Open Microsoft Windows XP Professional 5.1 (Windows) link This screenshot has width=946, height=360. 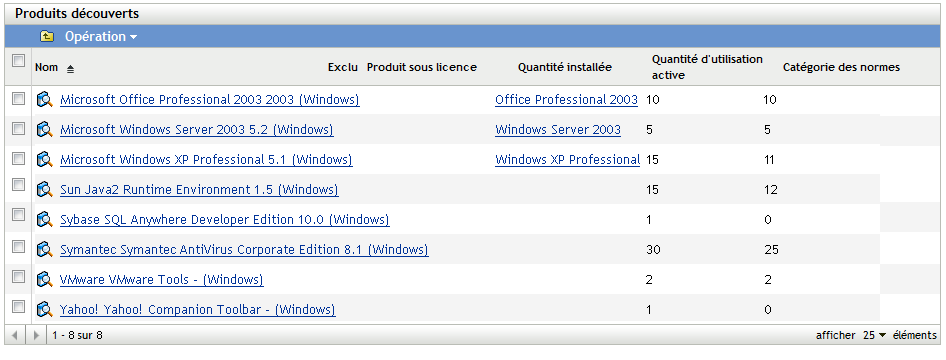206,160
